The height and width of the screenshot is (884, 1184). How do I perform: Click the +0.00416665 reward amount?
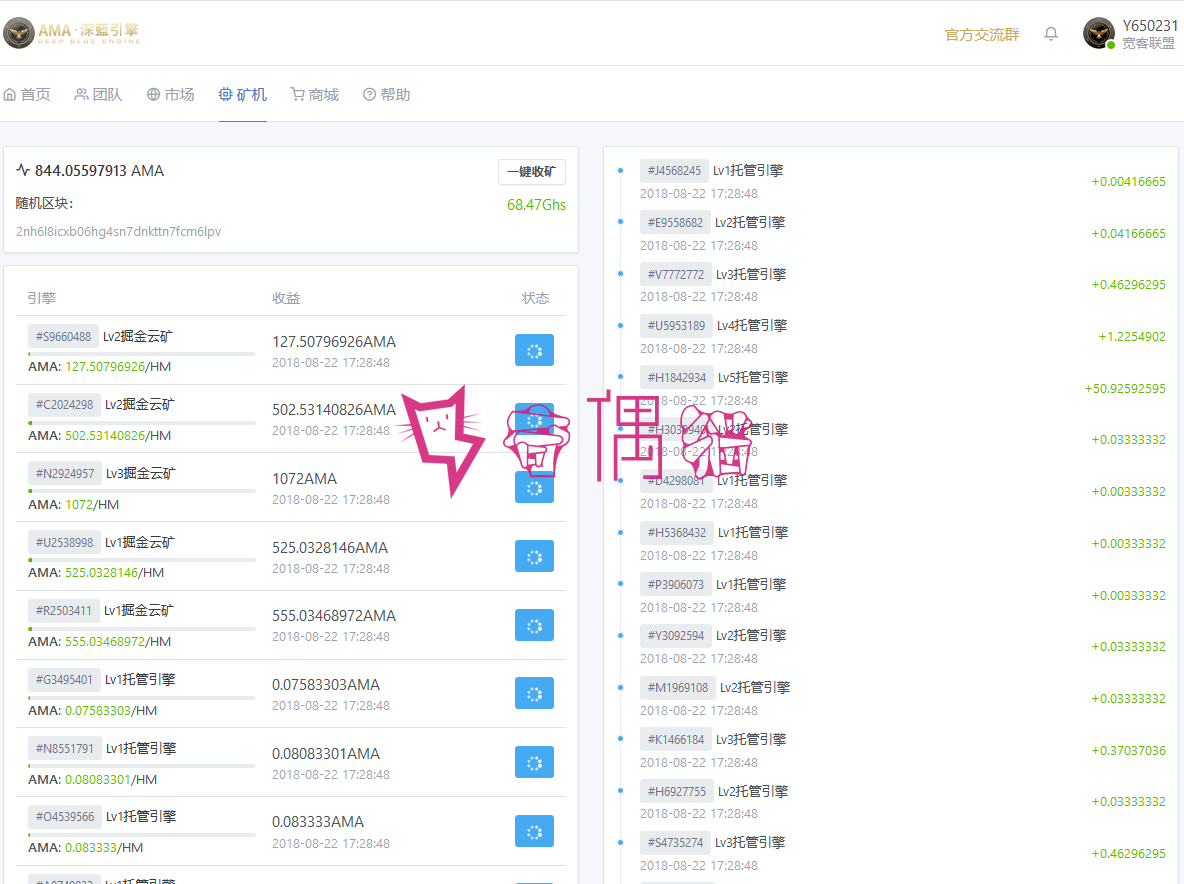click(1129, 182)
